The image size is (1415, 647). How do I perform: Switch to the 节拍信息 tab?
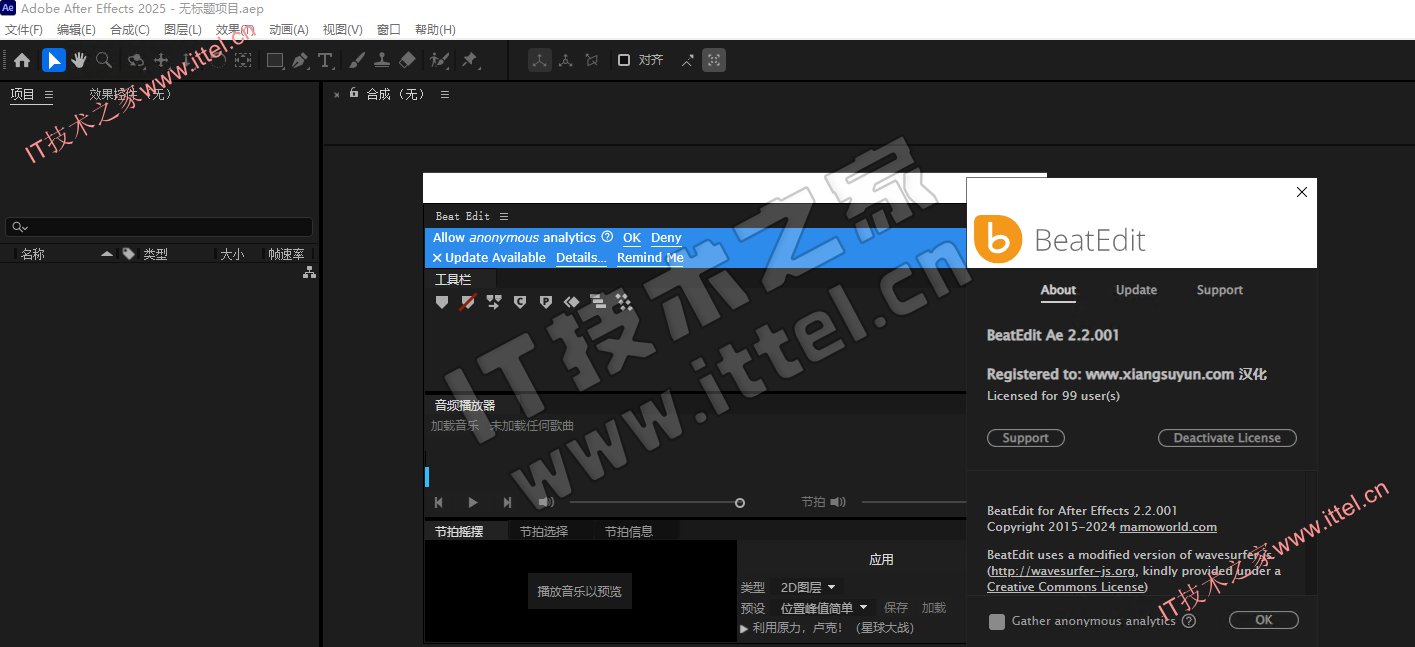[x=629, y=532]
